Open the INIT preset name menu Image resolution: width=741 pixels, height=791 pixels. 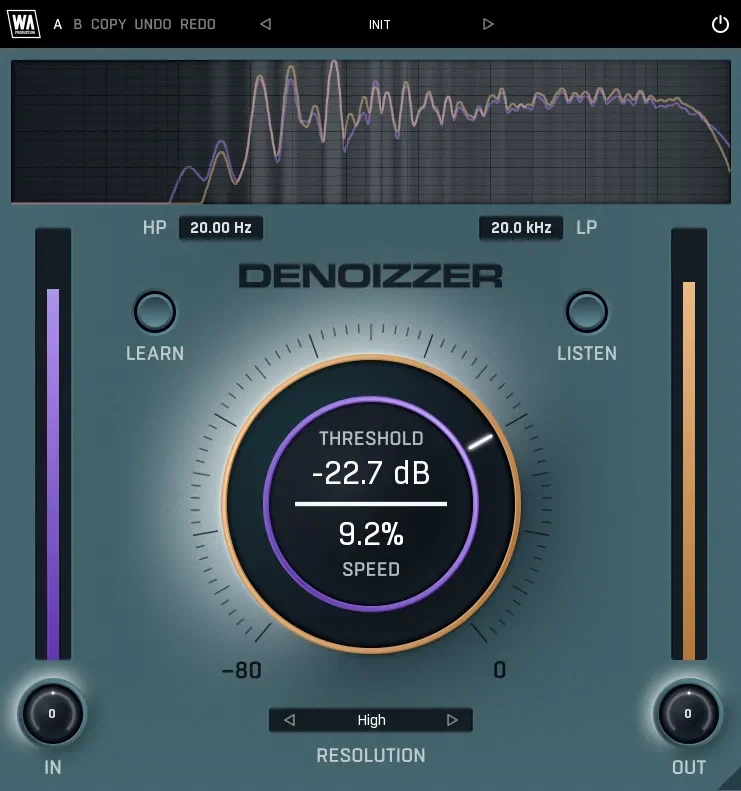(379, 25)
